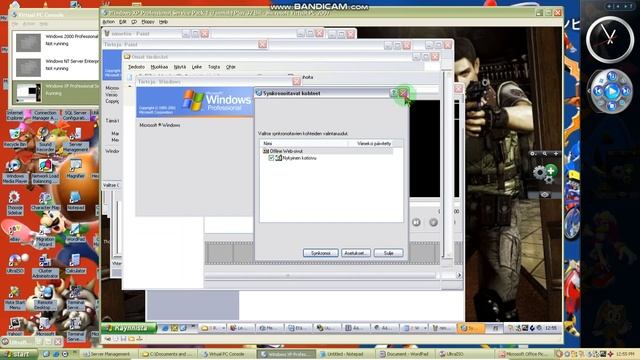
Task: Select Windows 2000 Professional in Virtual PC Console
Action: (56, 42)
